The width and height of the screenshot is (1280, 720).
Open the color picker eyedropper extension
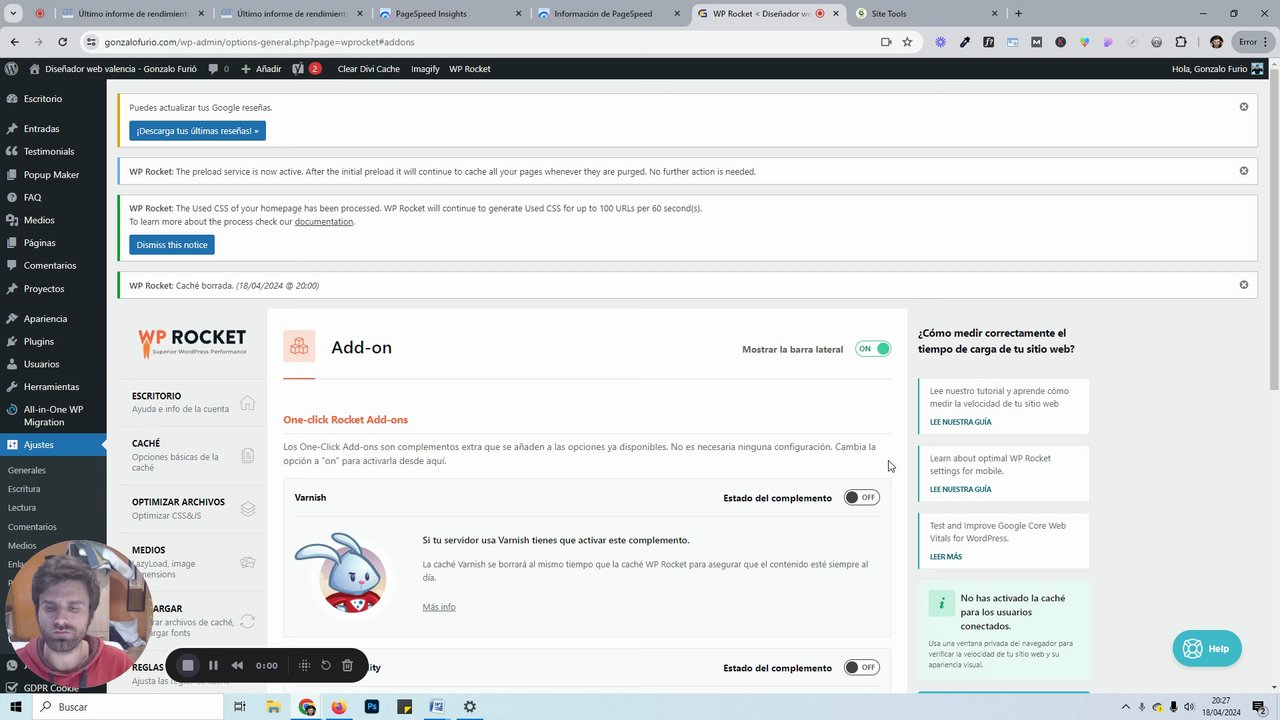coord(964,42)
